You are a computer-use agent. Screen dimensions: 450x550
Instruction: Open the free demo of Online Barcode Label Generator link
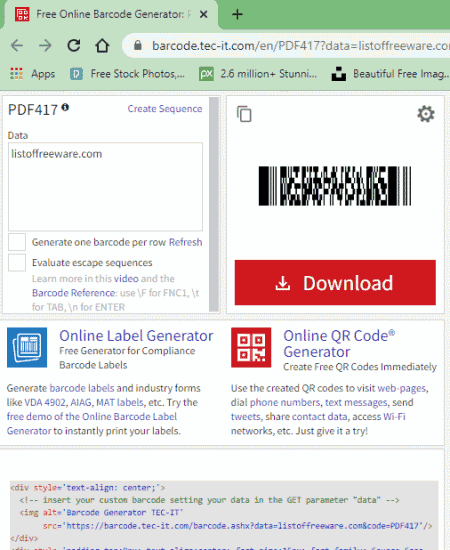[x=92, y=424]
